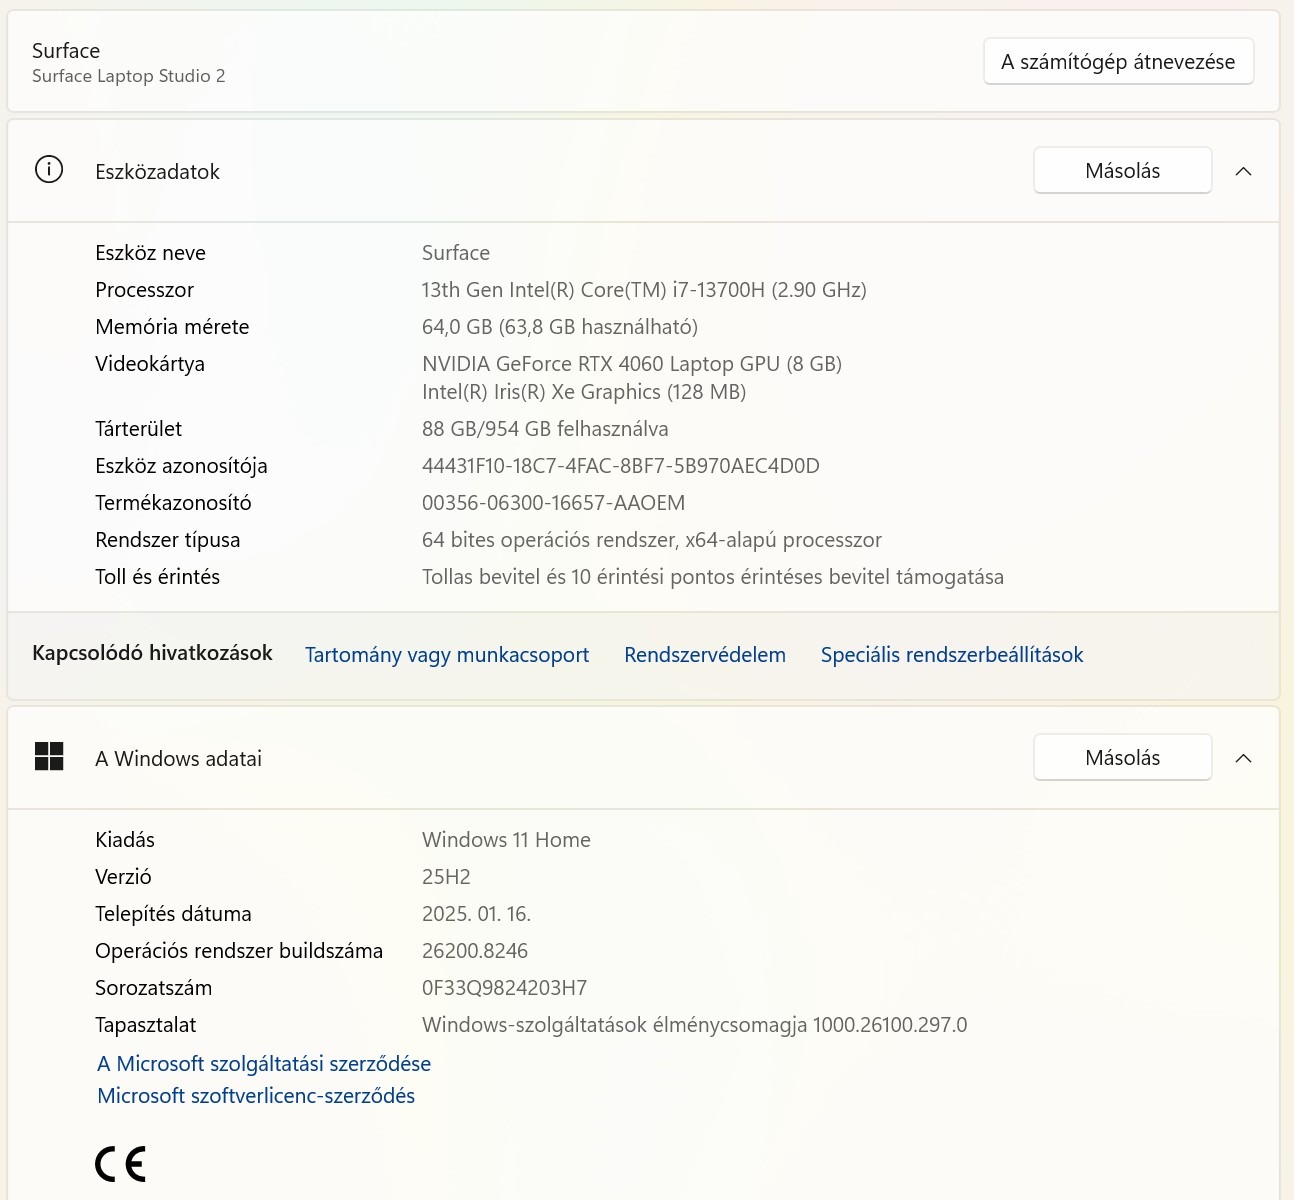This screenshot has height=1200, width=1294.
Task: Click the A Windows adatai header
Action: (x=178, y=759)
